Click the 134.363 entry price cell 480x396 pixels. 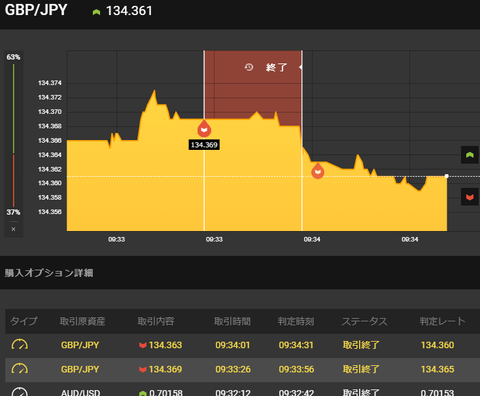tap(165, 345)
